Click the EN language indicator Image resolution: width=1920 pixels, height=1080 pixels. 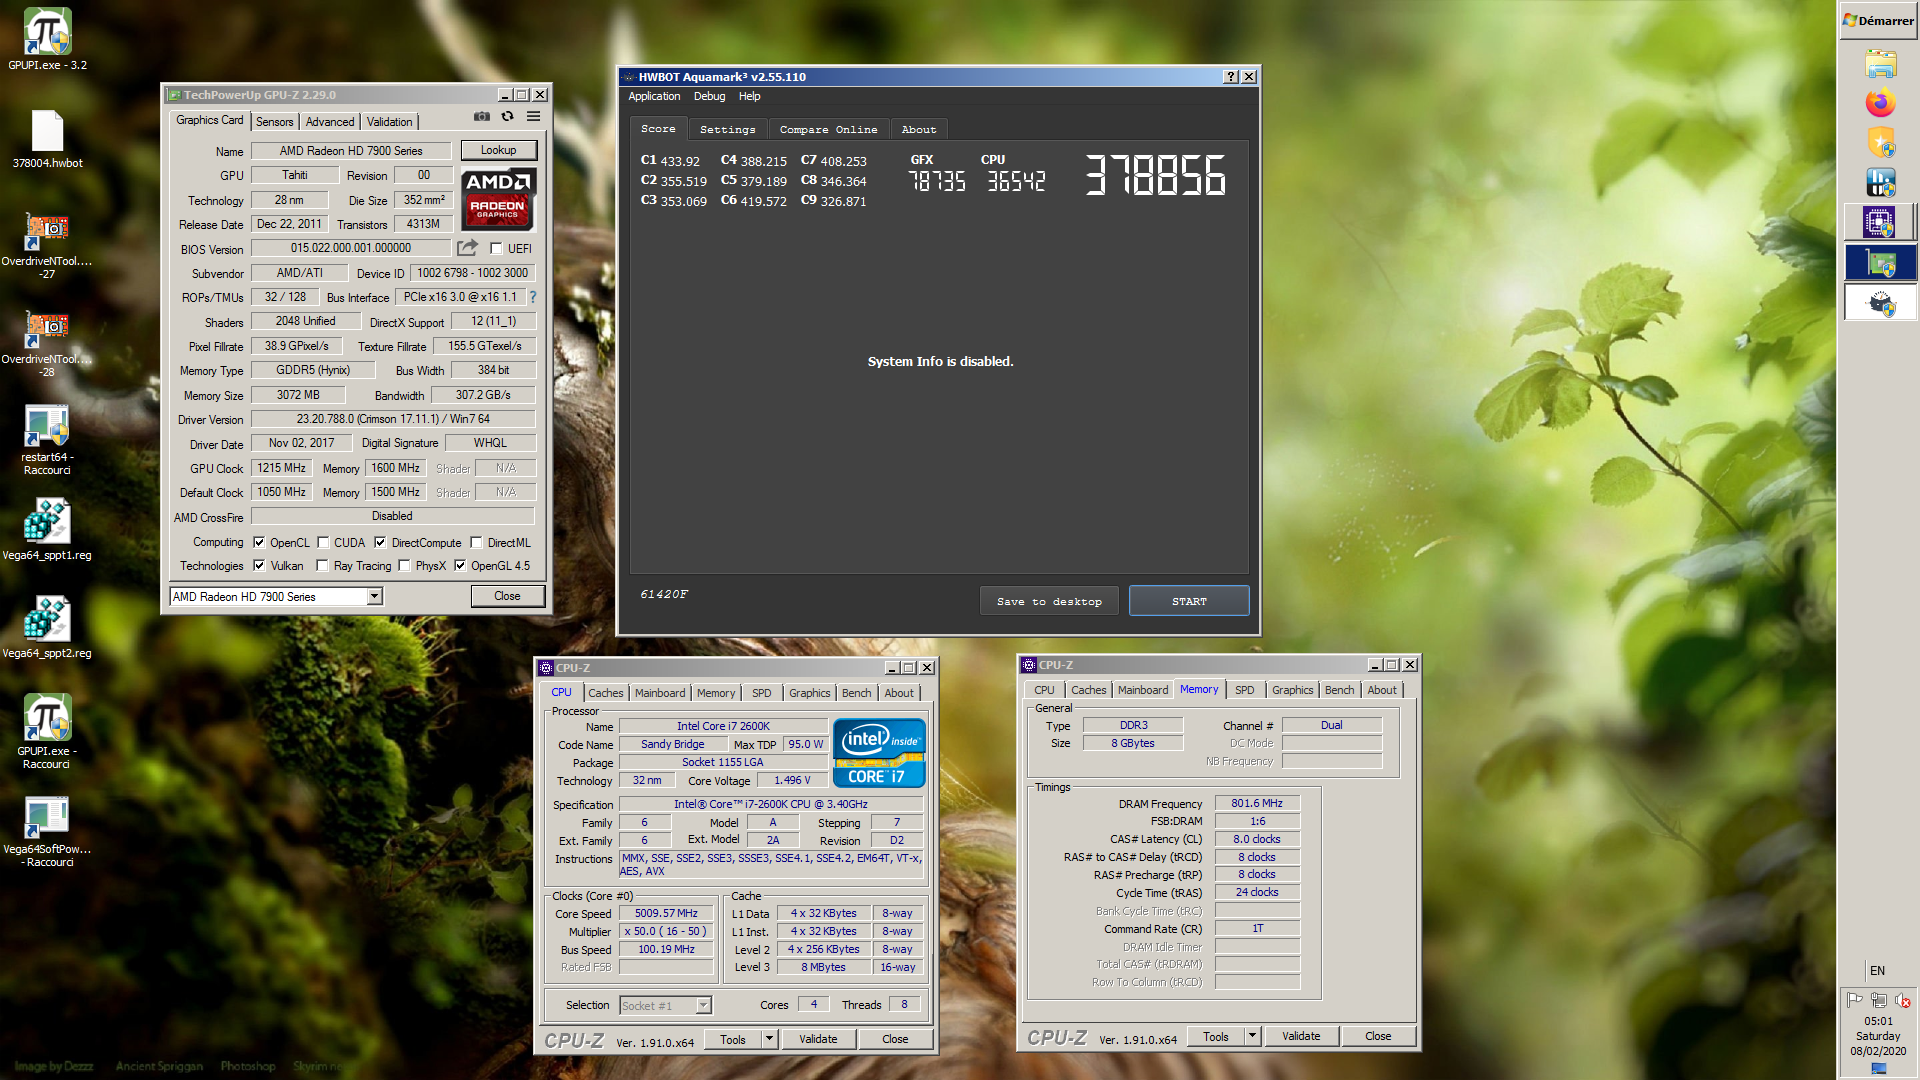1877,971
